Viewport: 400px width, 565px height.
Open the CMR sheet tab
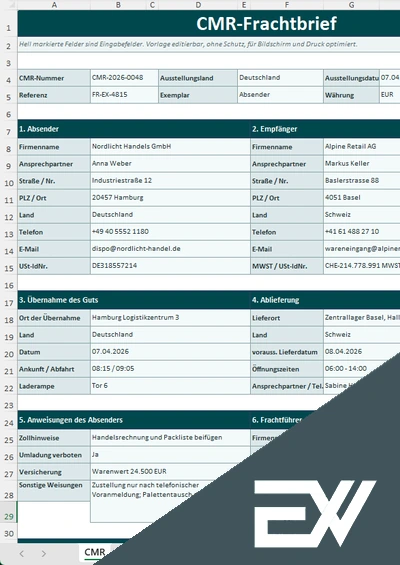pos(95,552)
